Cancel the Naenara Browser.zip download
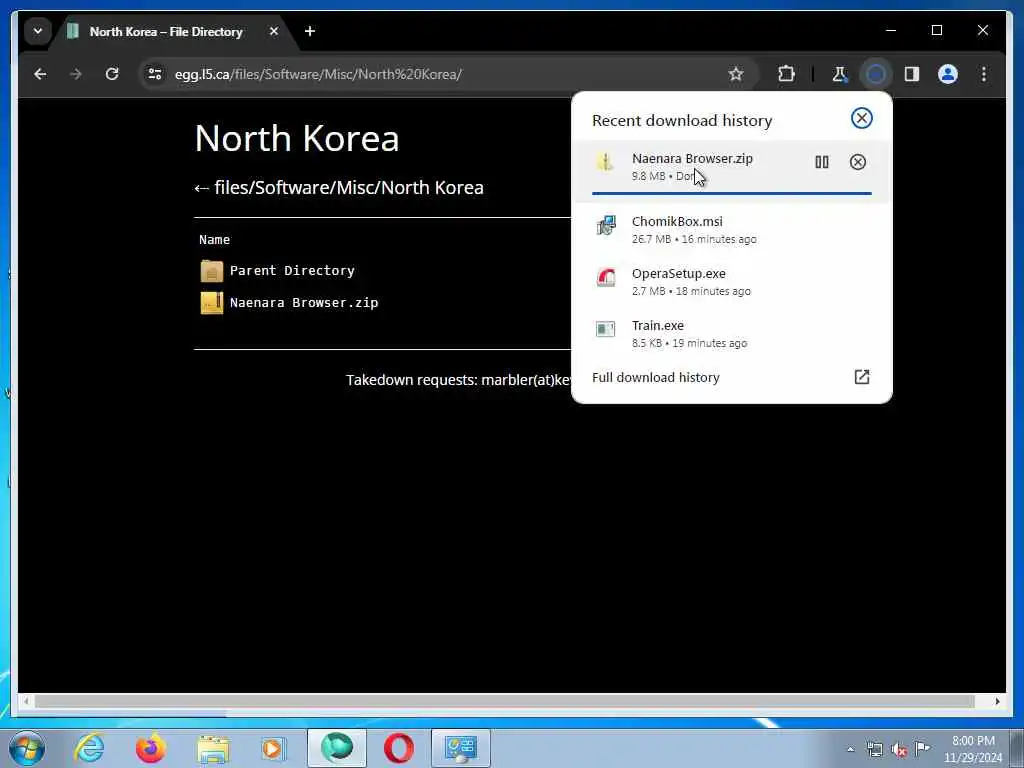Image resolution: width=1024 pixels, height=768 pixels. click(857, 162)
